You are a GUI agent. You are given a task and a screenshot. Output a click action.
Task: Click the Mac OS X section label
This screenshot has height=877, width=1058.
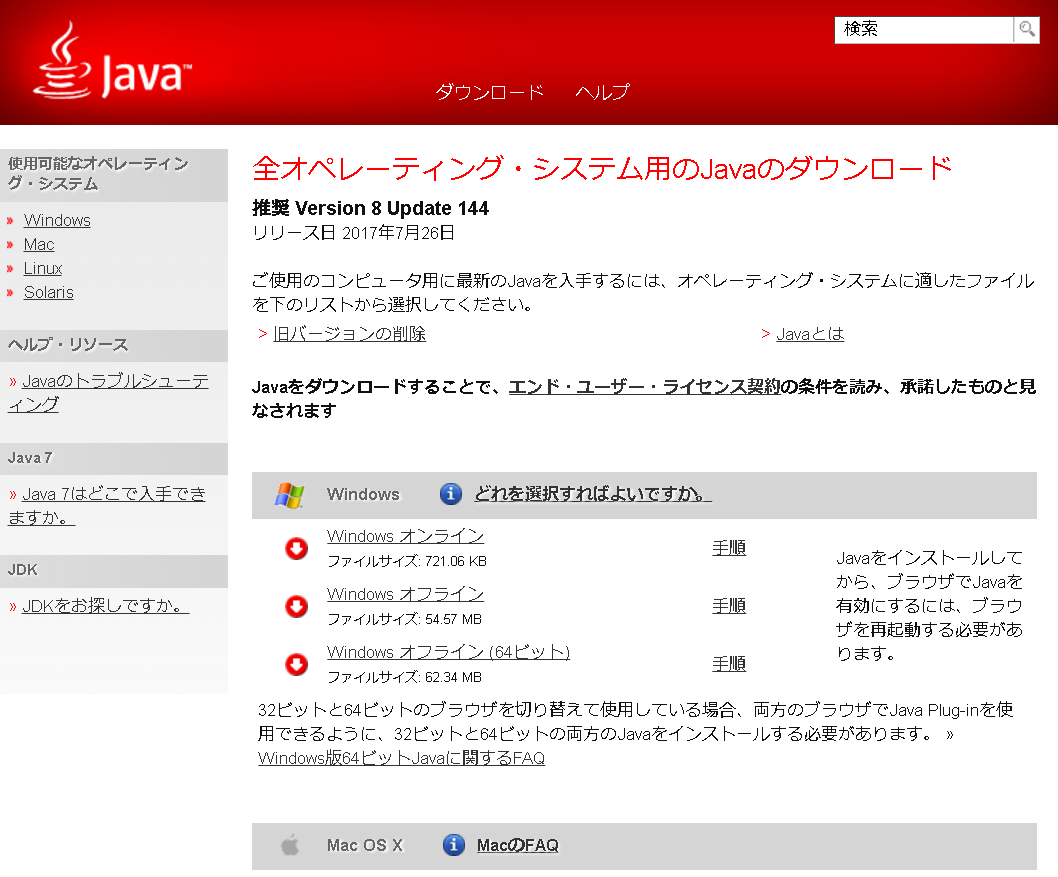point(365,845)
